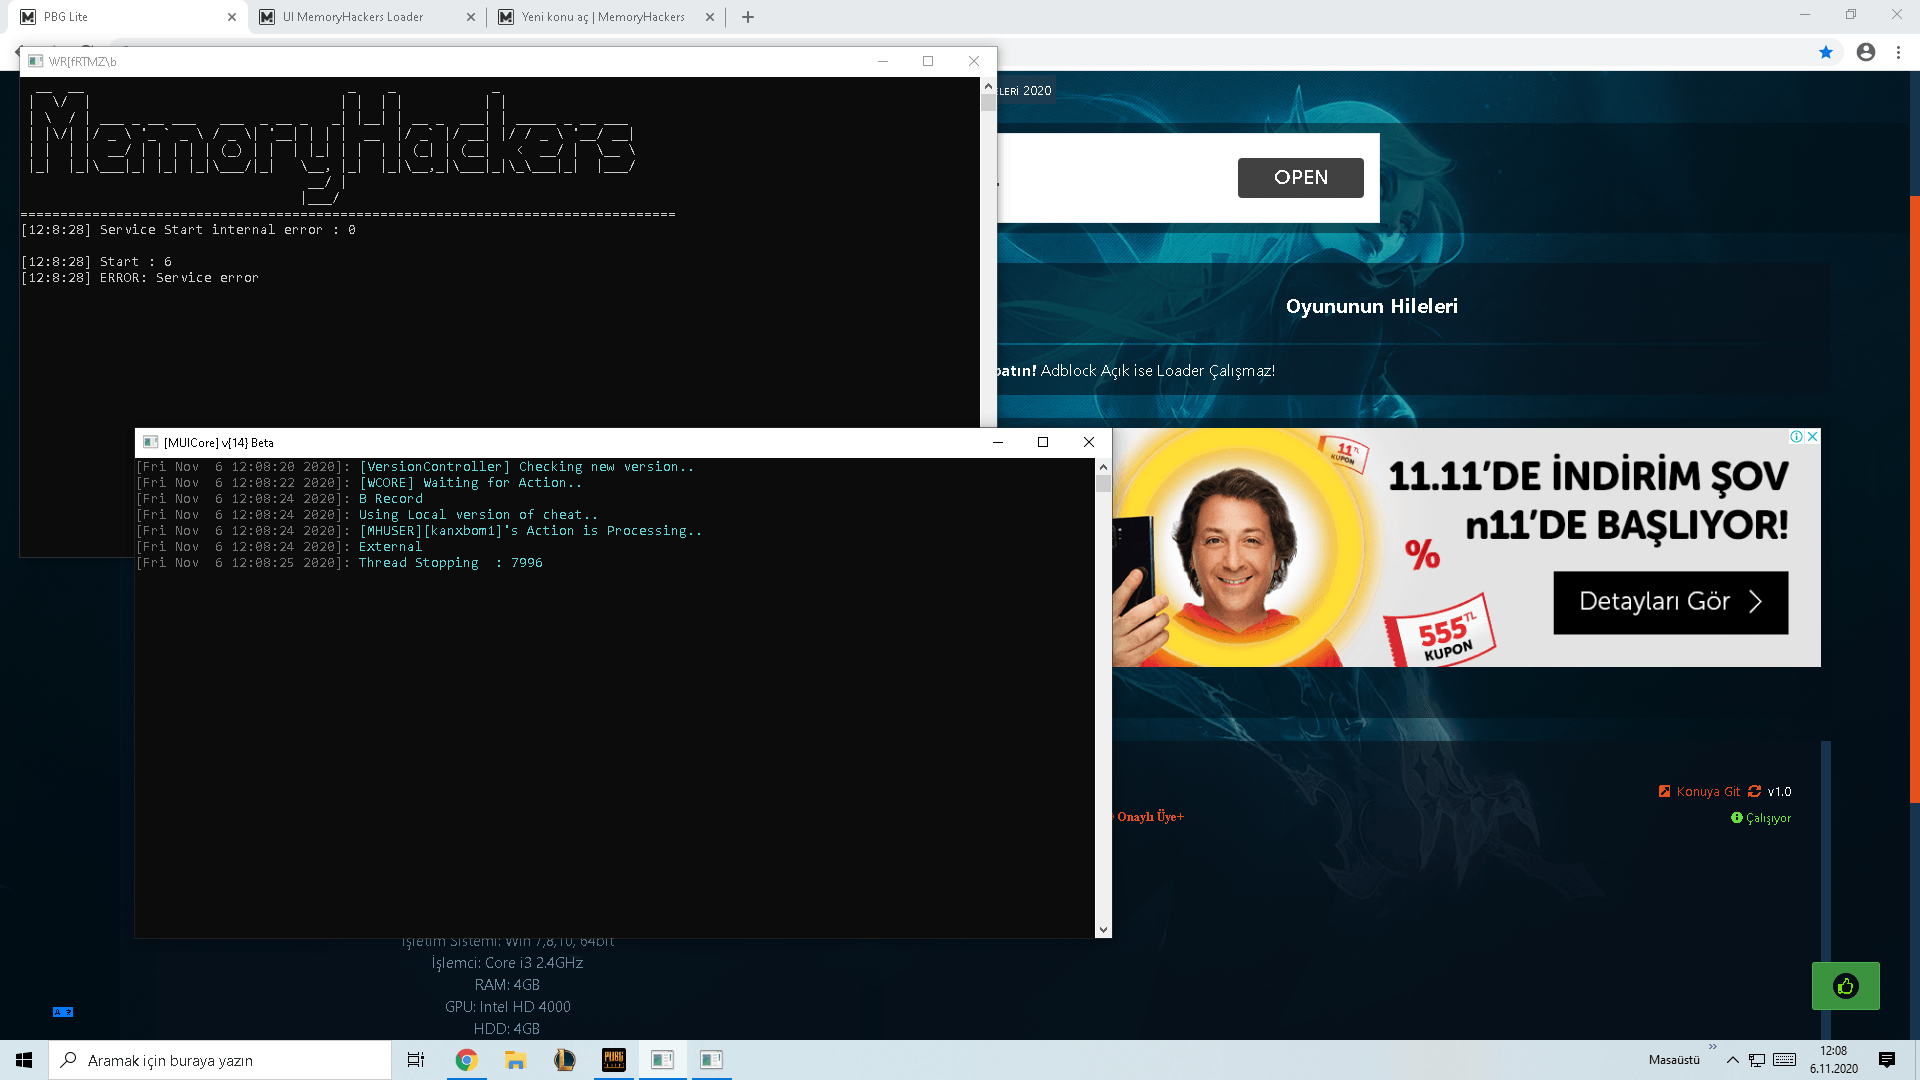Screen dimensions: 1920x1080
Task: Maximize the WR[fRTMZ\b console window
Action: point(928,61)
